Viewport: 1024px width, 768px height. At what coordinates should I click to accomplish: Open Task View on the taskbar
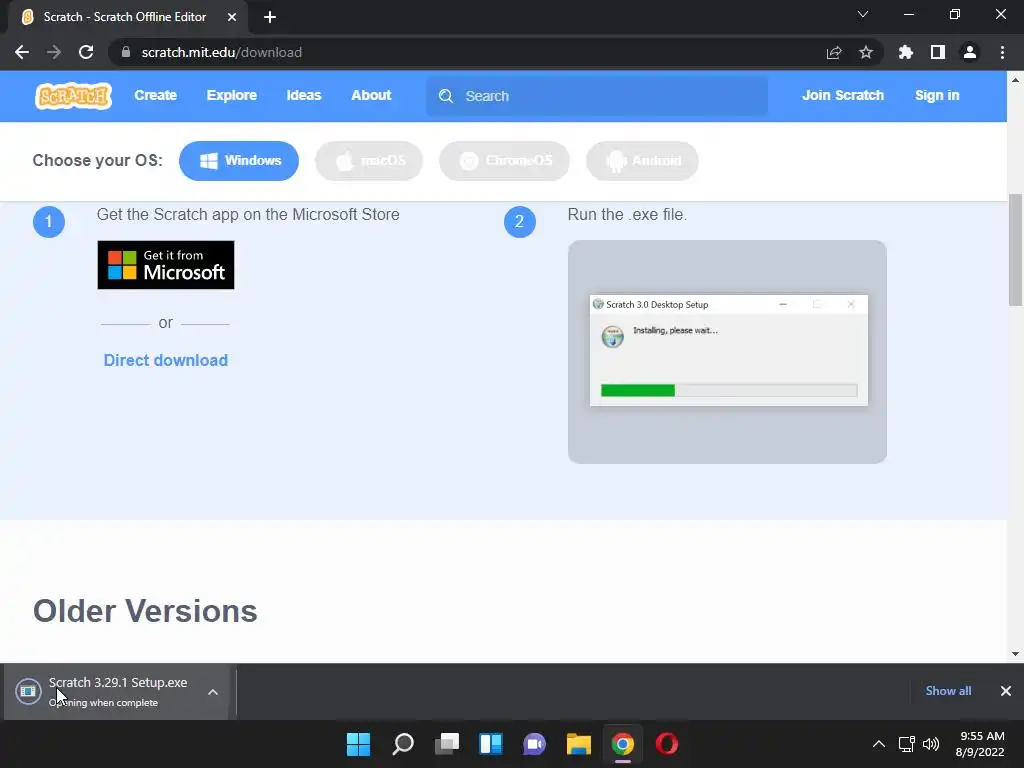point(447,744)
